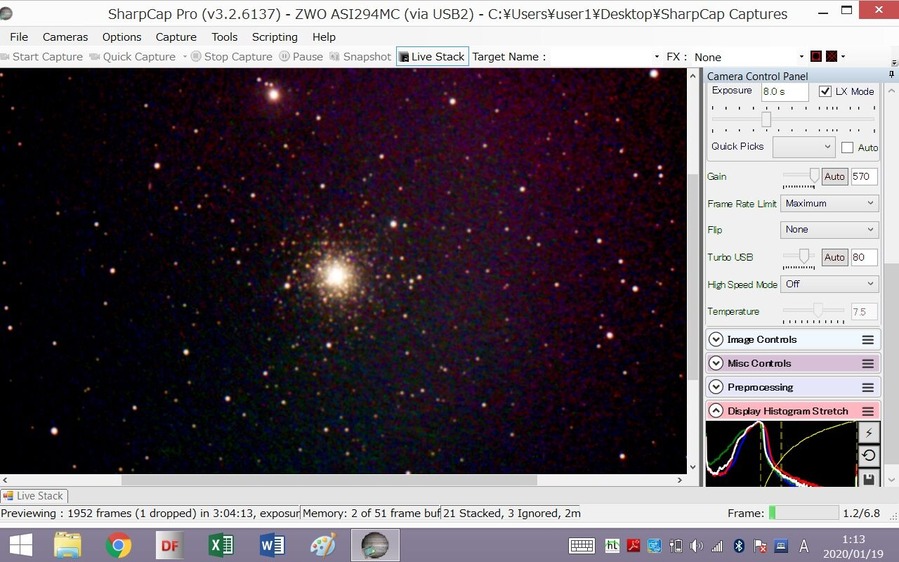The image size is (899, 562).
Task: Open the Frame Rate Limit dropdown
Action: [829, 203]
